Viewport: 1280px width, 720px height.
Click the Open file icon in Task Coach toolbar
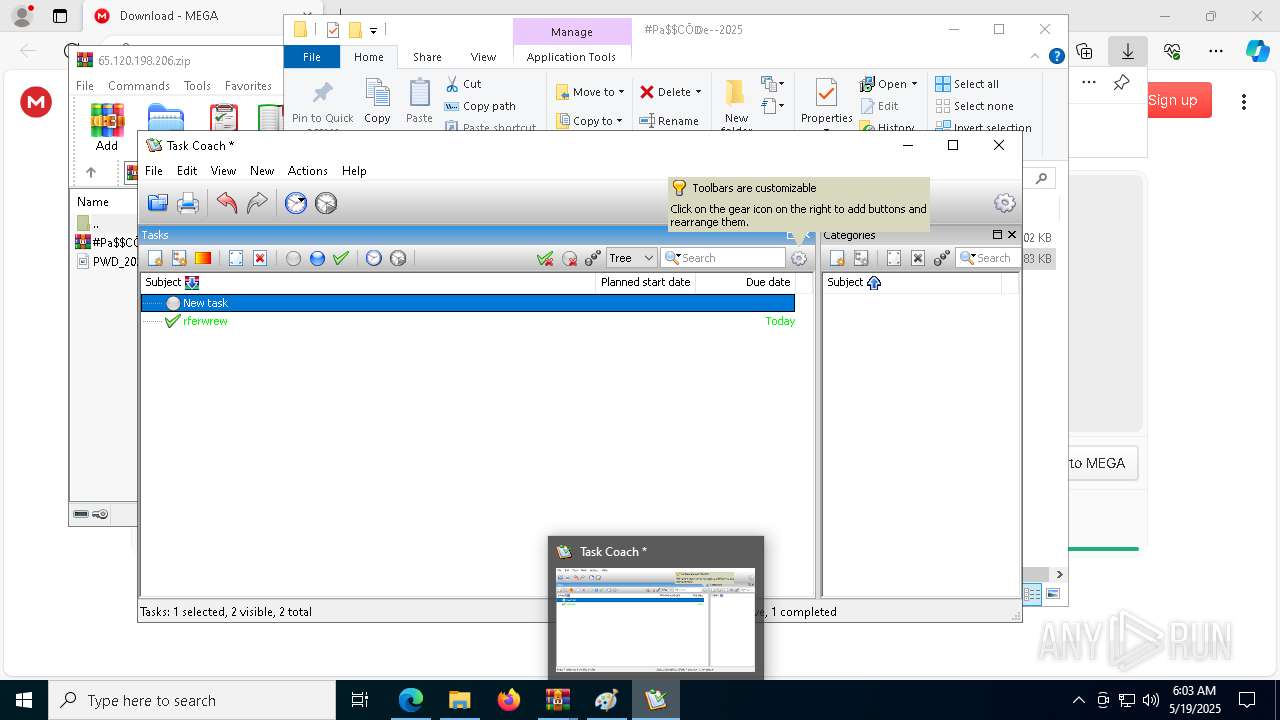click(158, 203)
